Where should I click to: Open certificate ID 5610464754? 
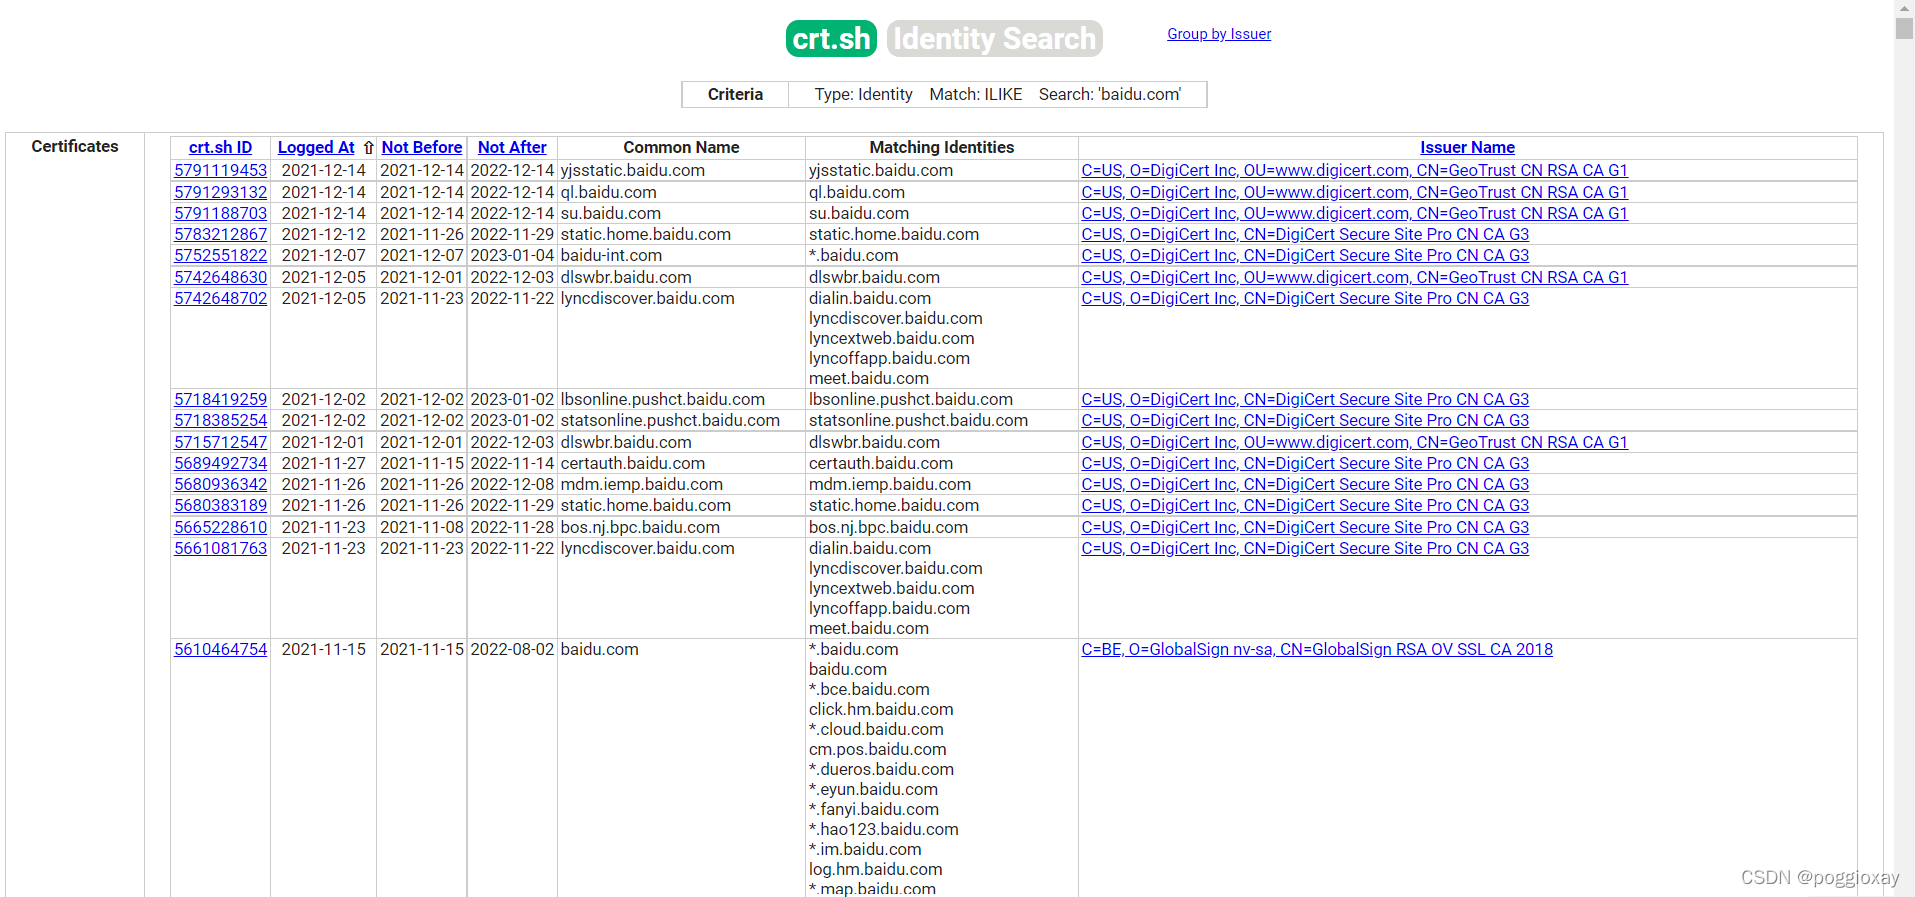[221, 649]
